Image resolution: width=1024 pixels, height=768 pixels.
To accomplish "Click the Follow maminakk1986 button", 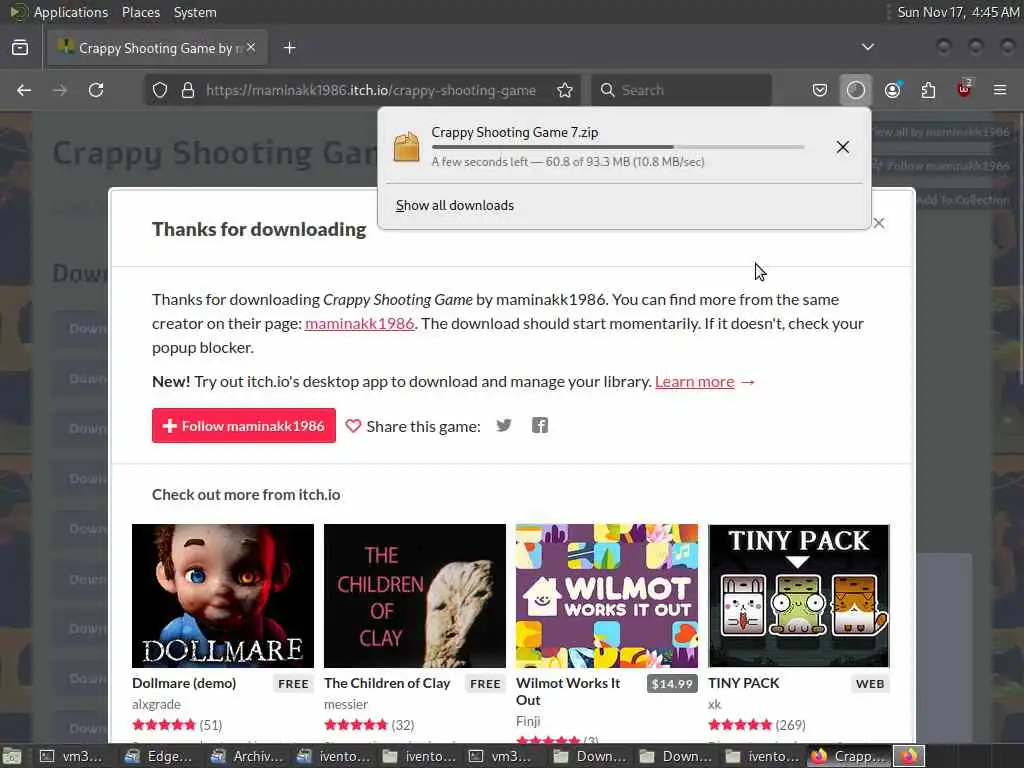I will pos(244,426).
